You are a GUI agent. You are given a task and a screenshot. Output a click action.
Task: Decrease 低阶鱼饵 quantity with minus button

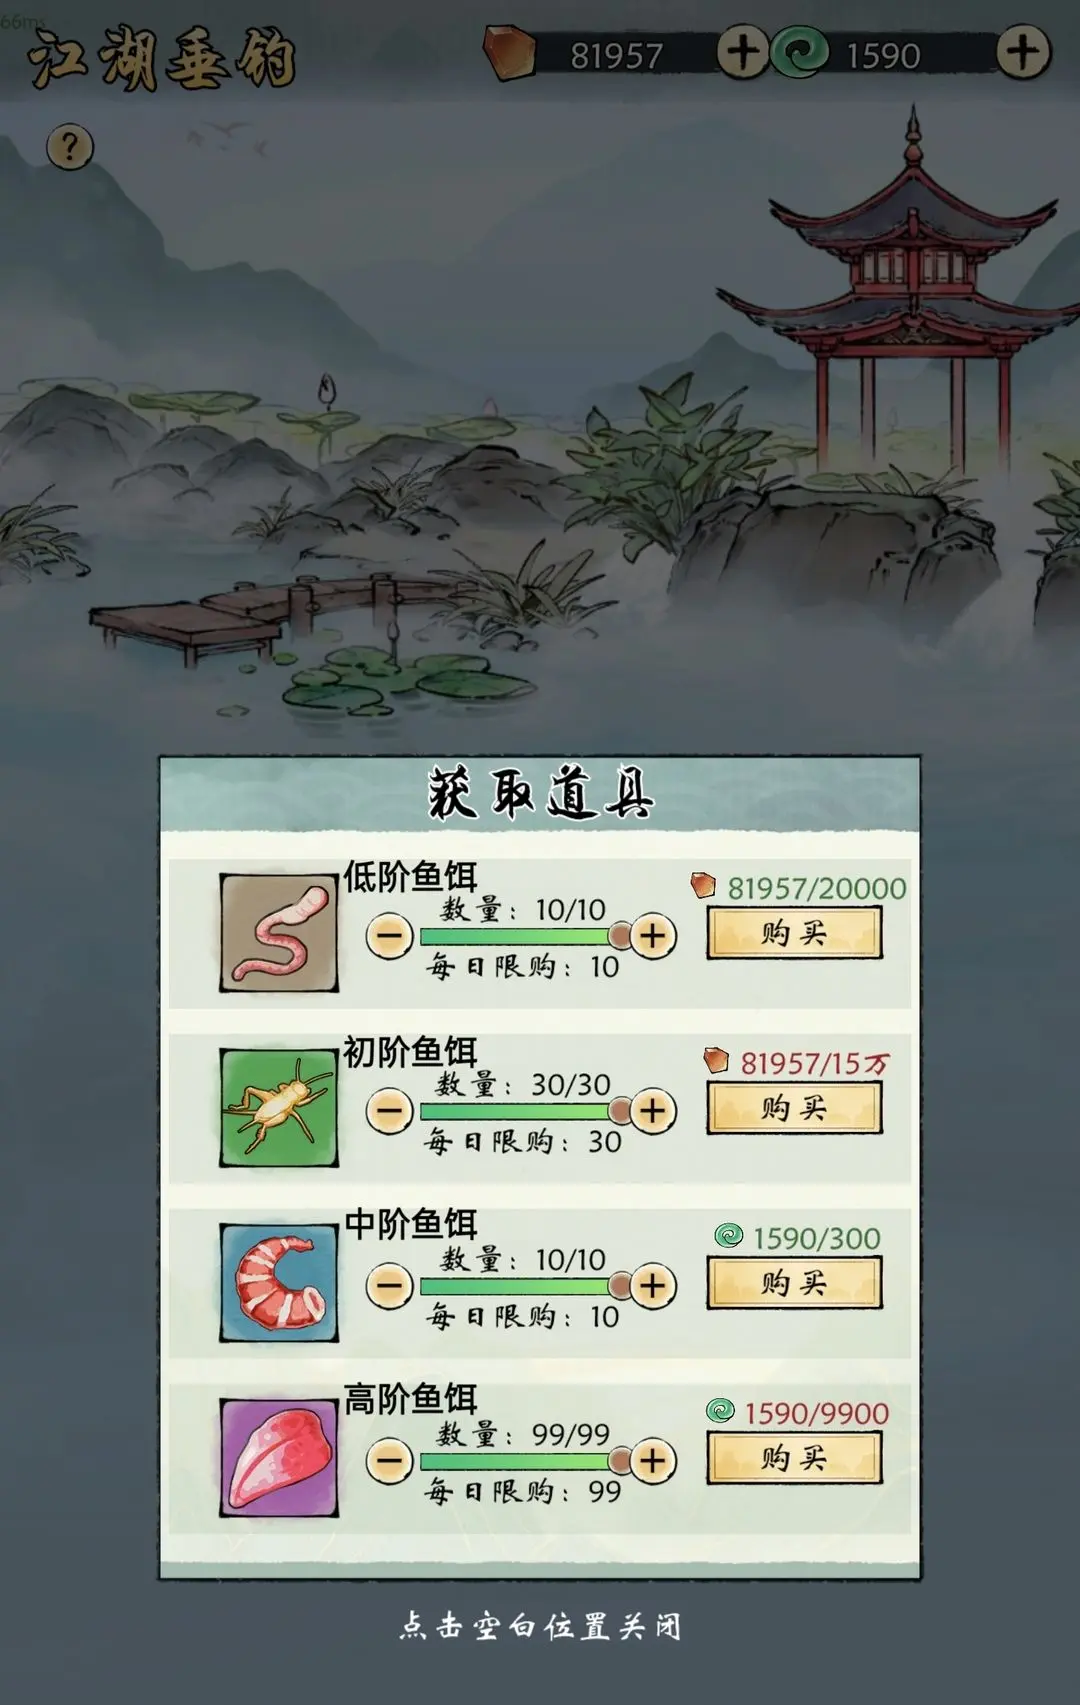(x=389, y=937)
